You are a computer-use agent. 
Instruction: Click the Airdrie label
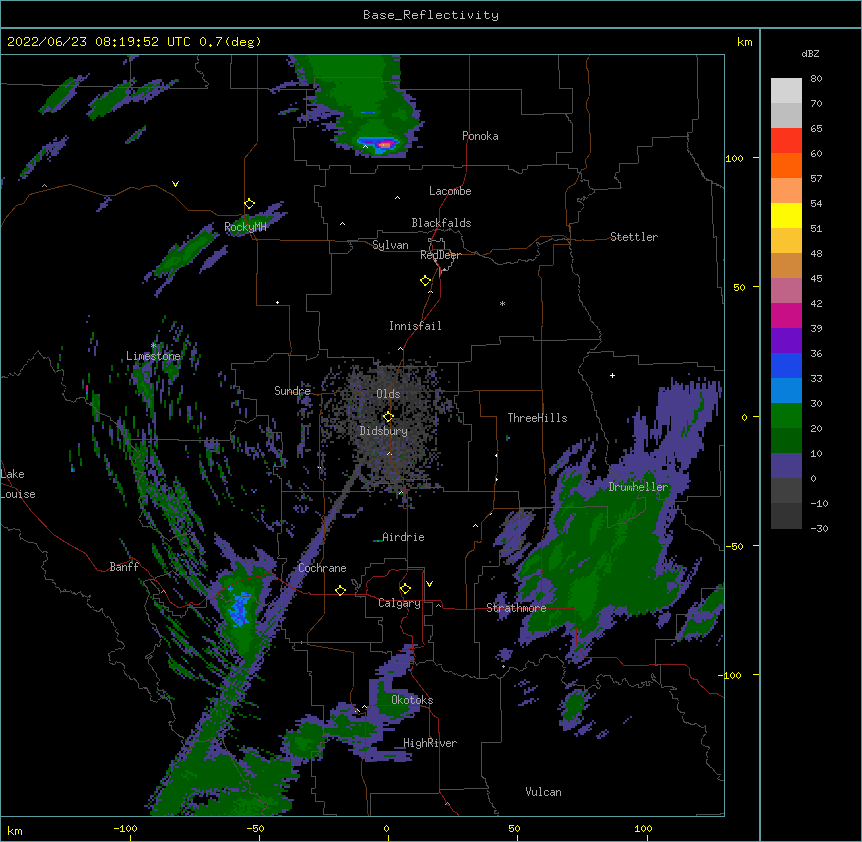[x=403, y=537]
